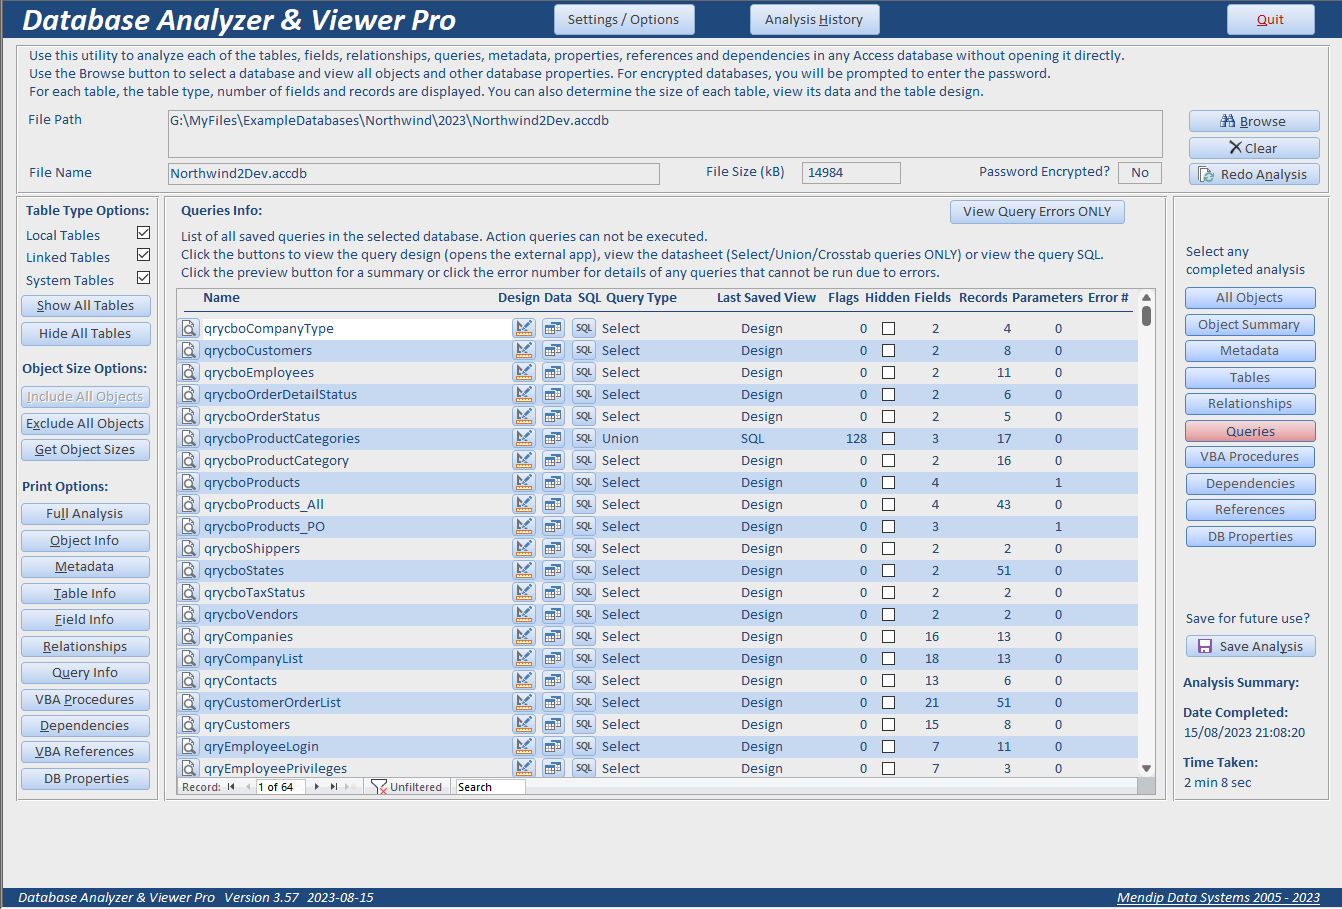Image resolution: width=1342 pixels, height=909 pixels.
Task: Click the Save Analysis button
Action: click(x=1251, y=647)
